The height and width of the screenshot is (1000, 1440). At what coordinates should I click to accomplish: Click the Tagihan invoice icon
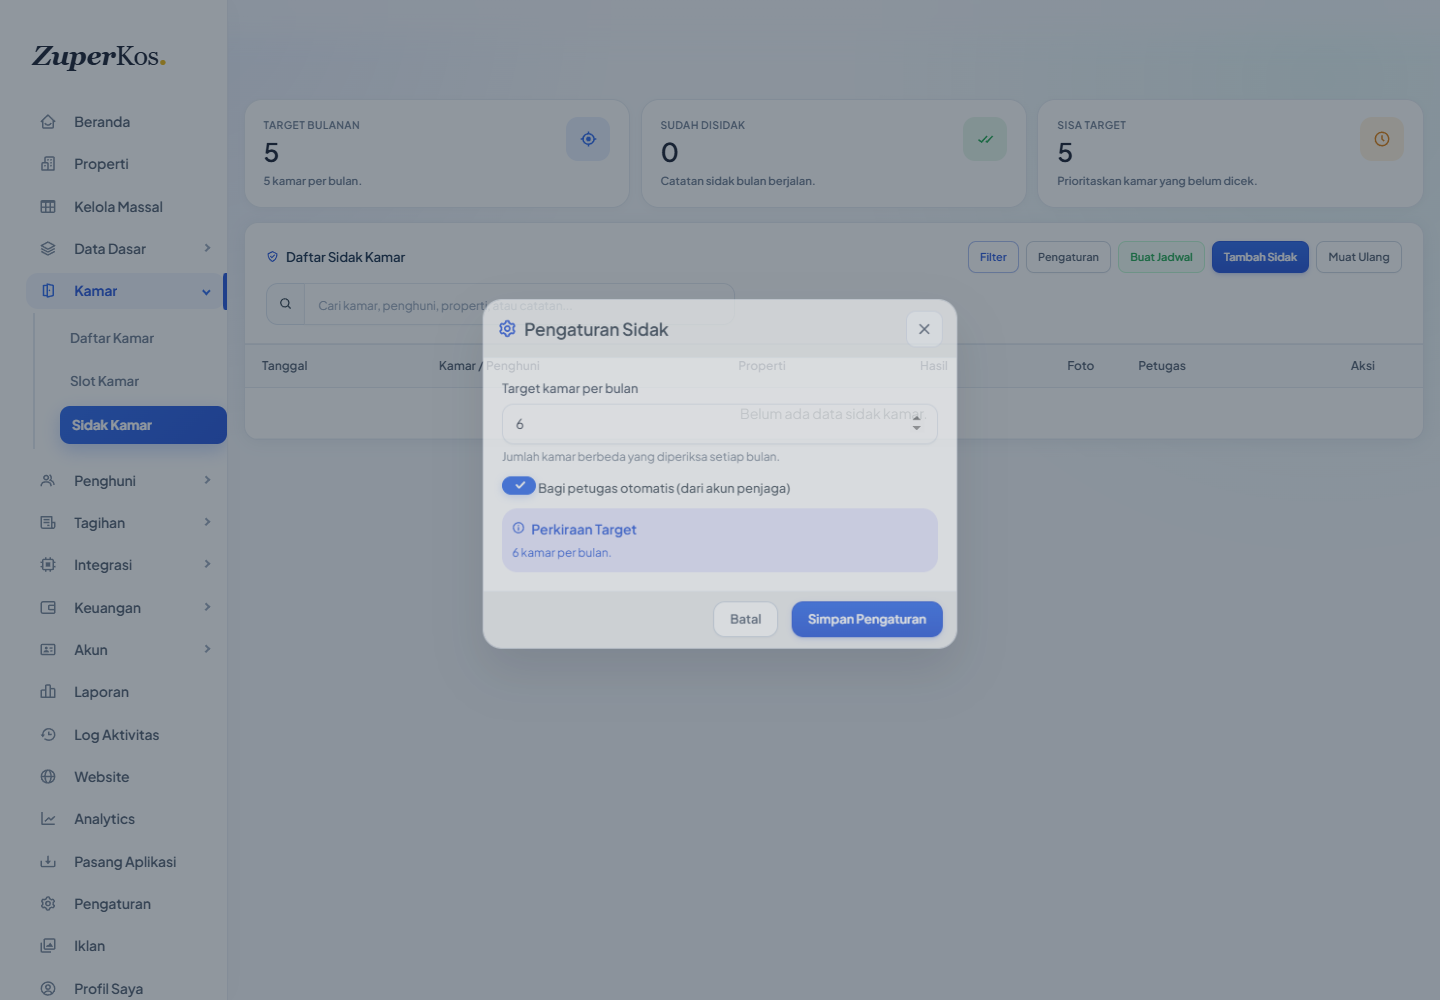click(x=48, y=523)
